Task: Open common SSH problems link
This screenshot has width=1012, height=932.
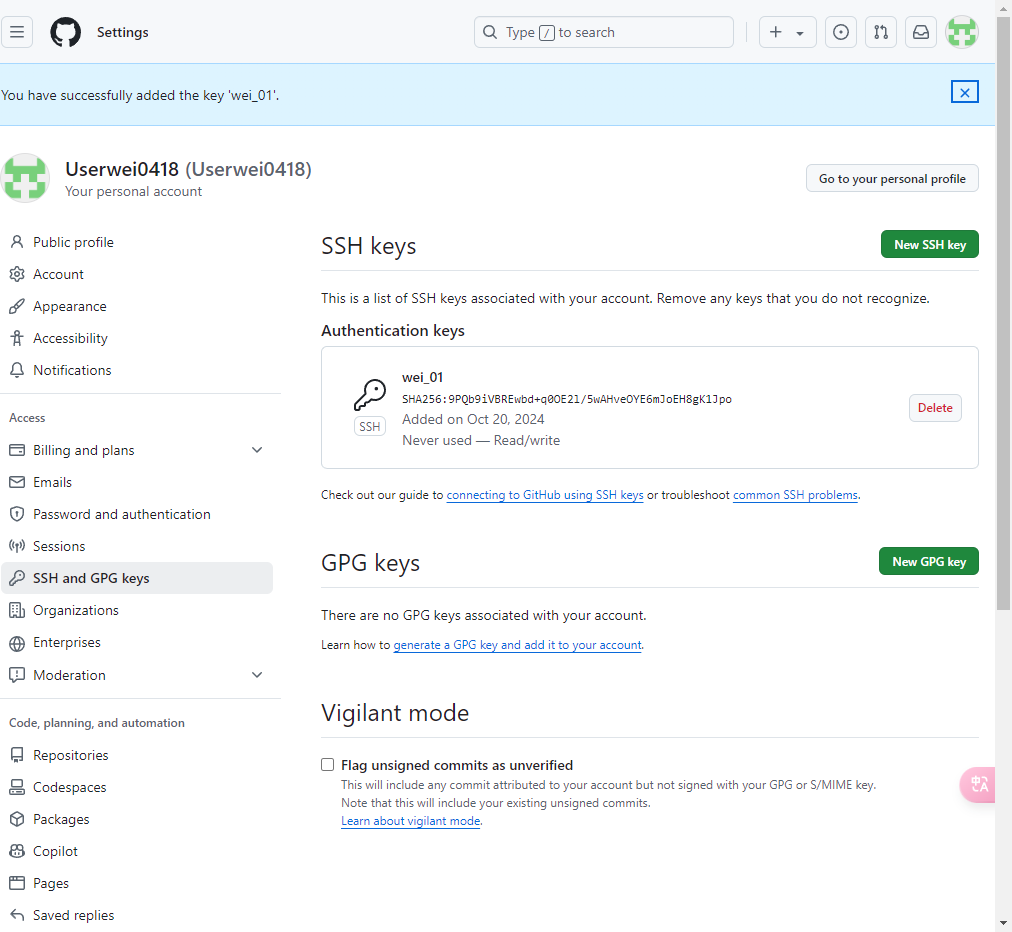Action: (x=795, y=495)
